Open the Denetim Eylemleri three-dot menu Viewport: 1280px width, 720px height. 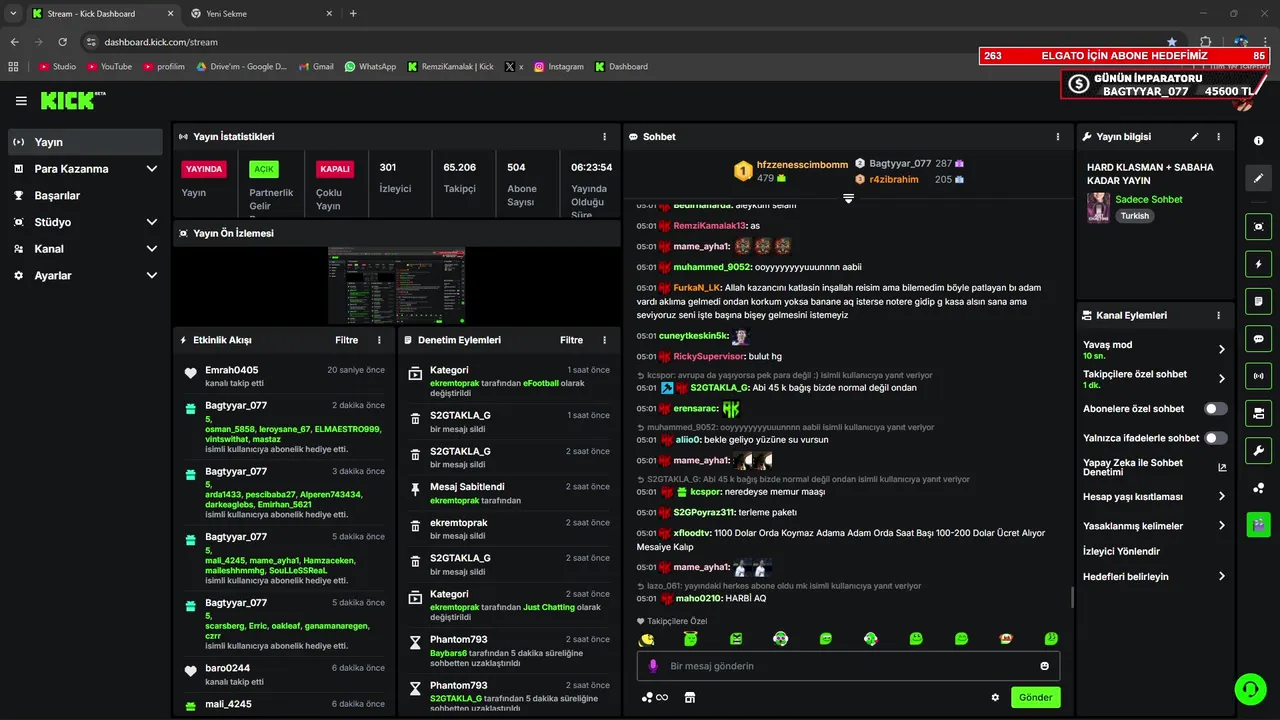[x=604, y=340]
